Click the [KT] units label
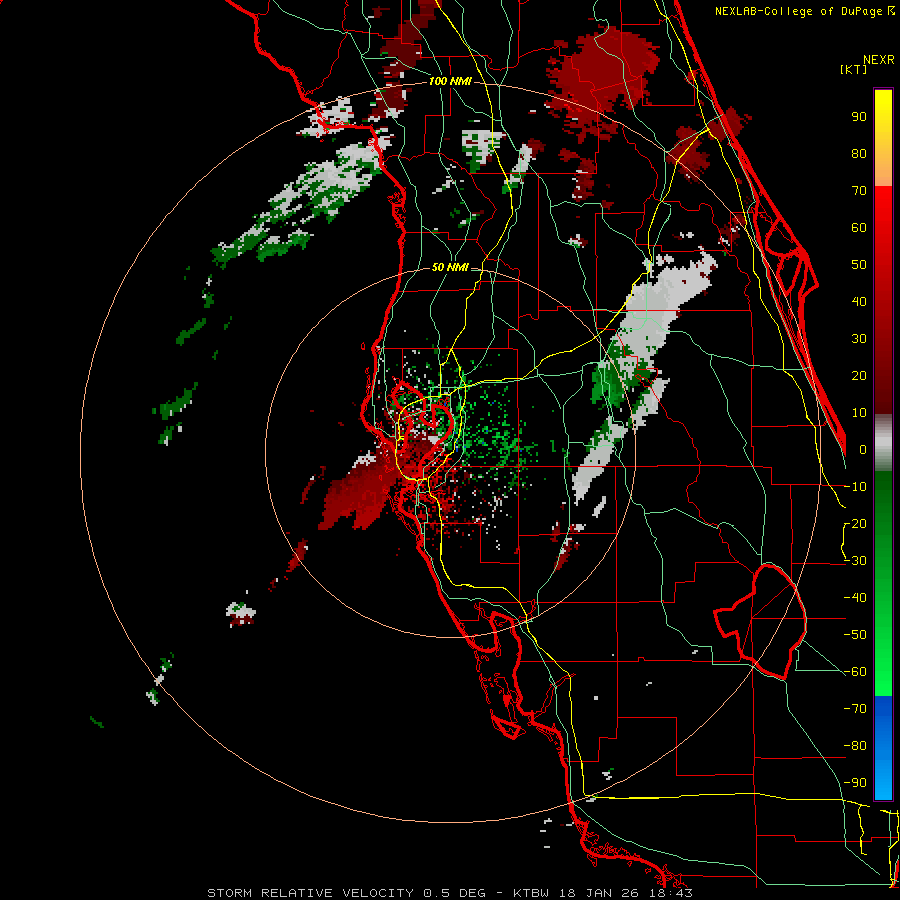This screenshot has height=900, width=900. point(854,69)
